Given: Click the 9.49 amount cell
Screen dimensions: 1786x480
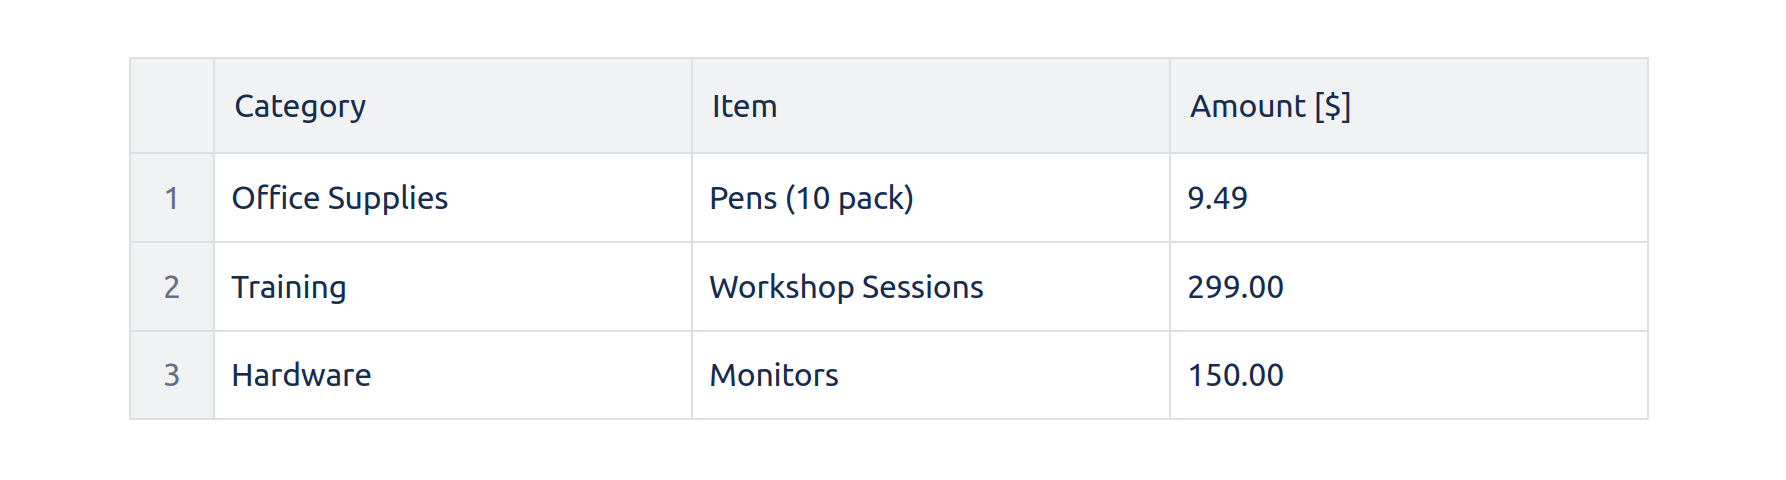Looking at the screenshot, I should (1217, 198).
